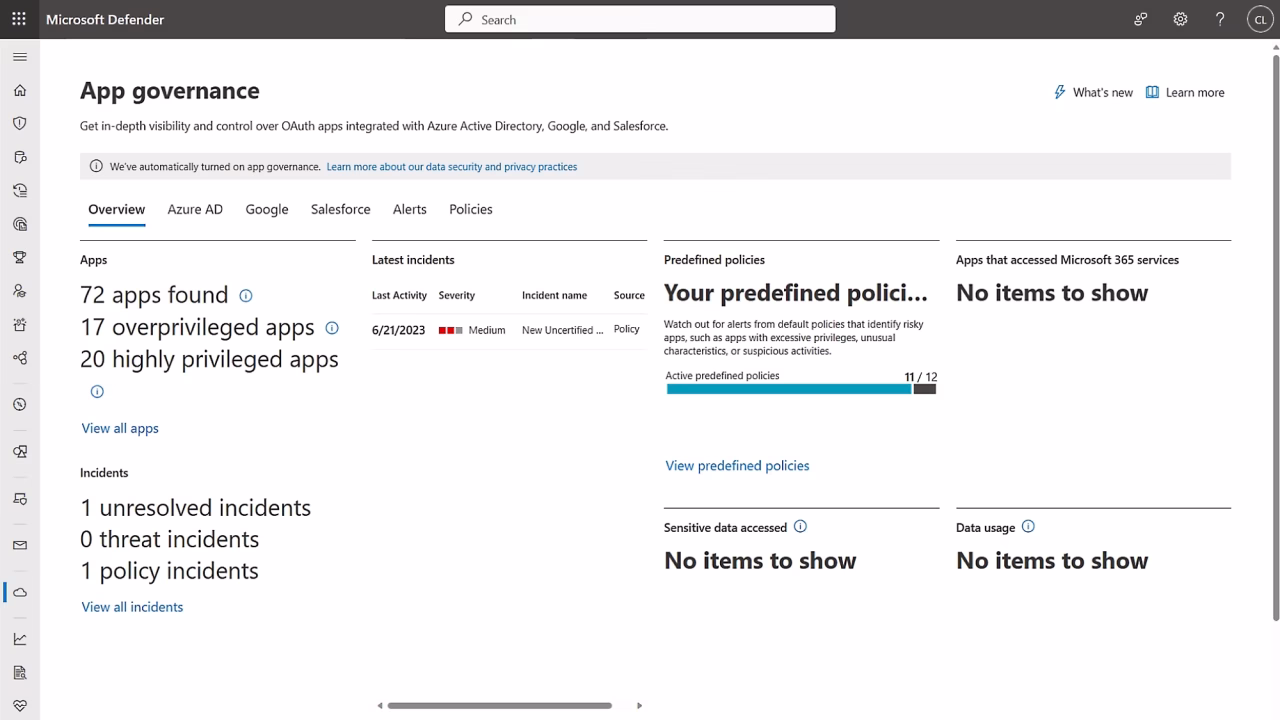Click What's new
This screenshot has width=1280, height=720.
point(1093,92)
